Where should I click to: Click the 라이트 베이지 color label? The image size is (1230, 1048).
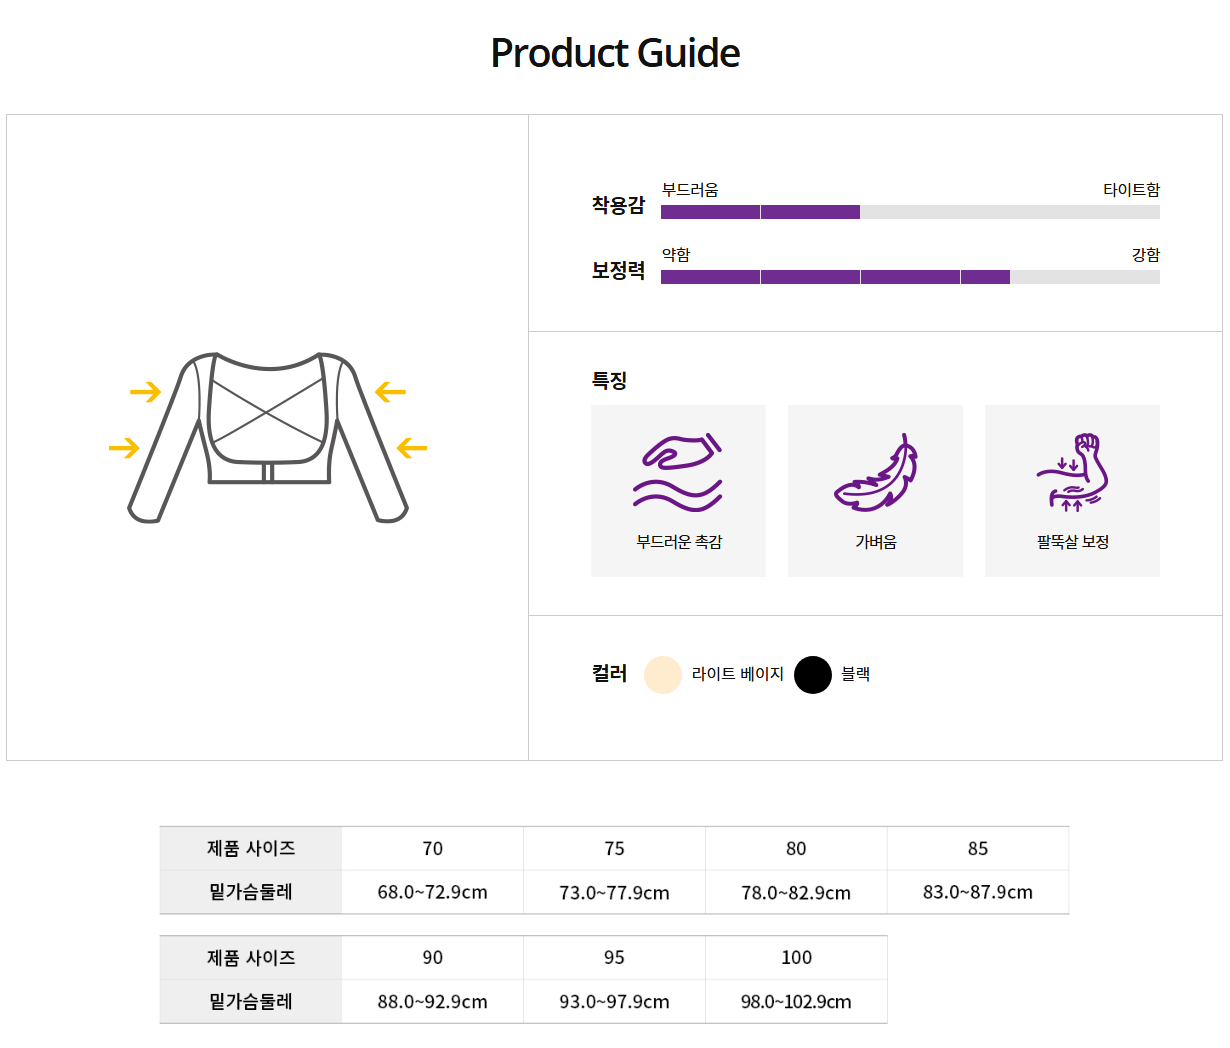pyautogui.click(x=738, y=675)
